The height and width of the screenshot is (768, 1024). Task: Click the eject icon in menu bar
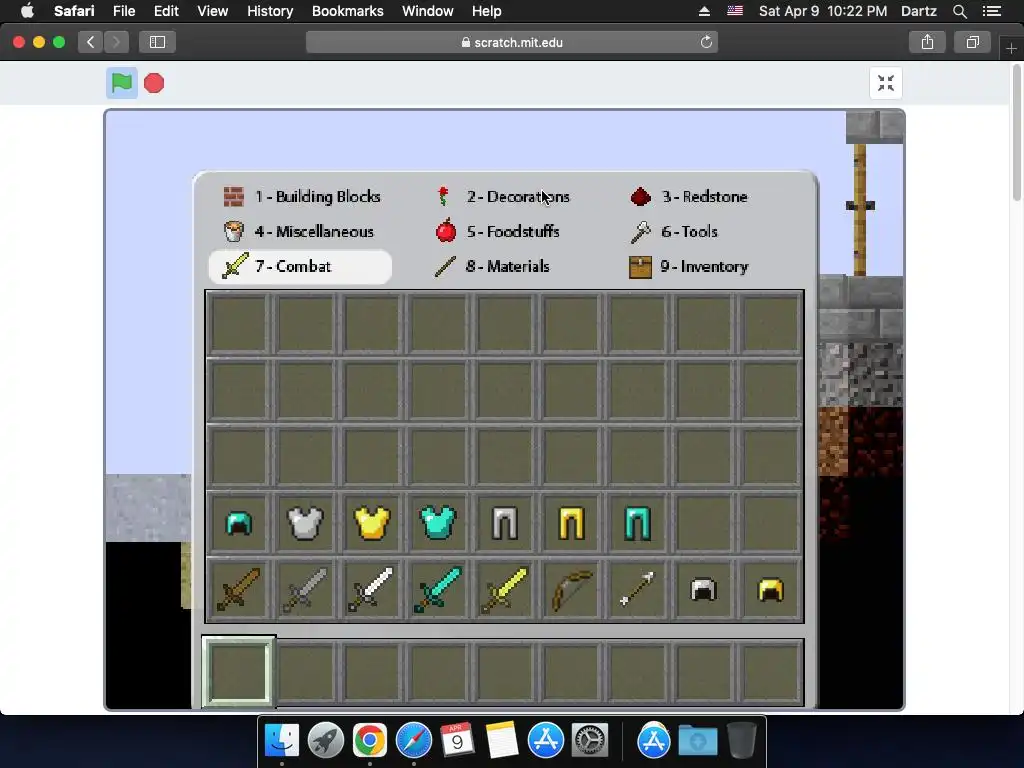tap(704, 11)
